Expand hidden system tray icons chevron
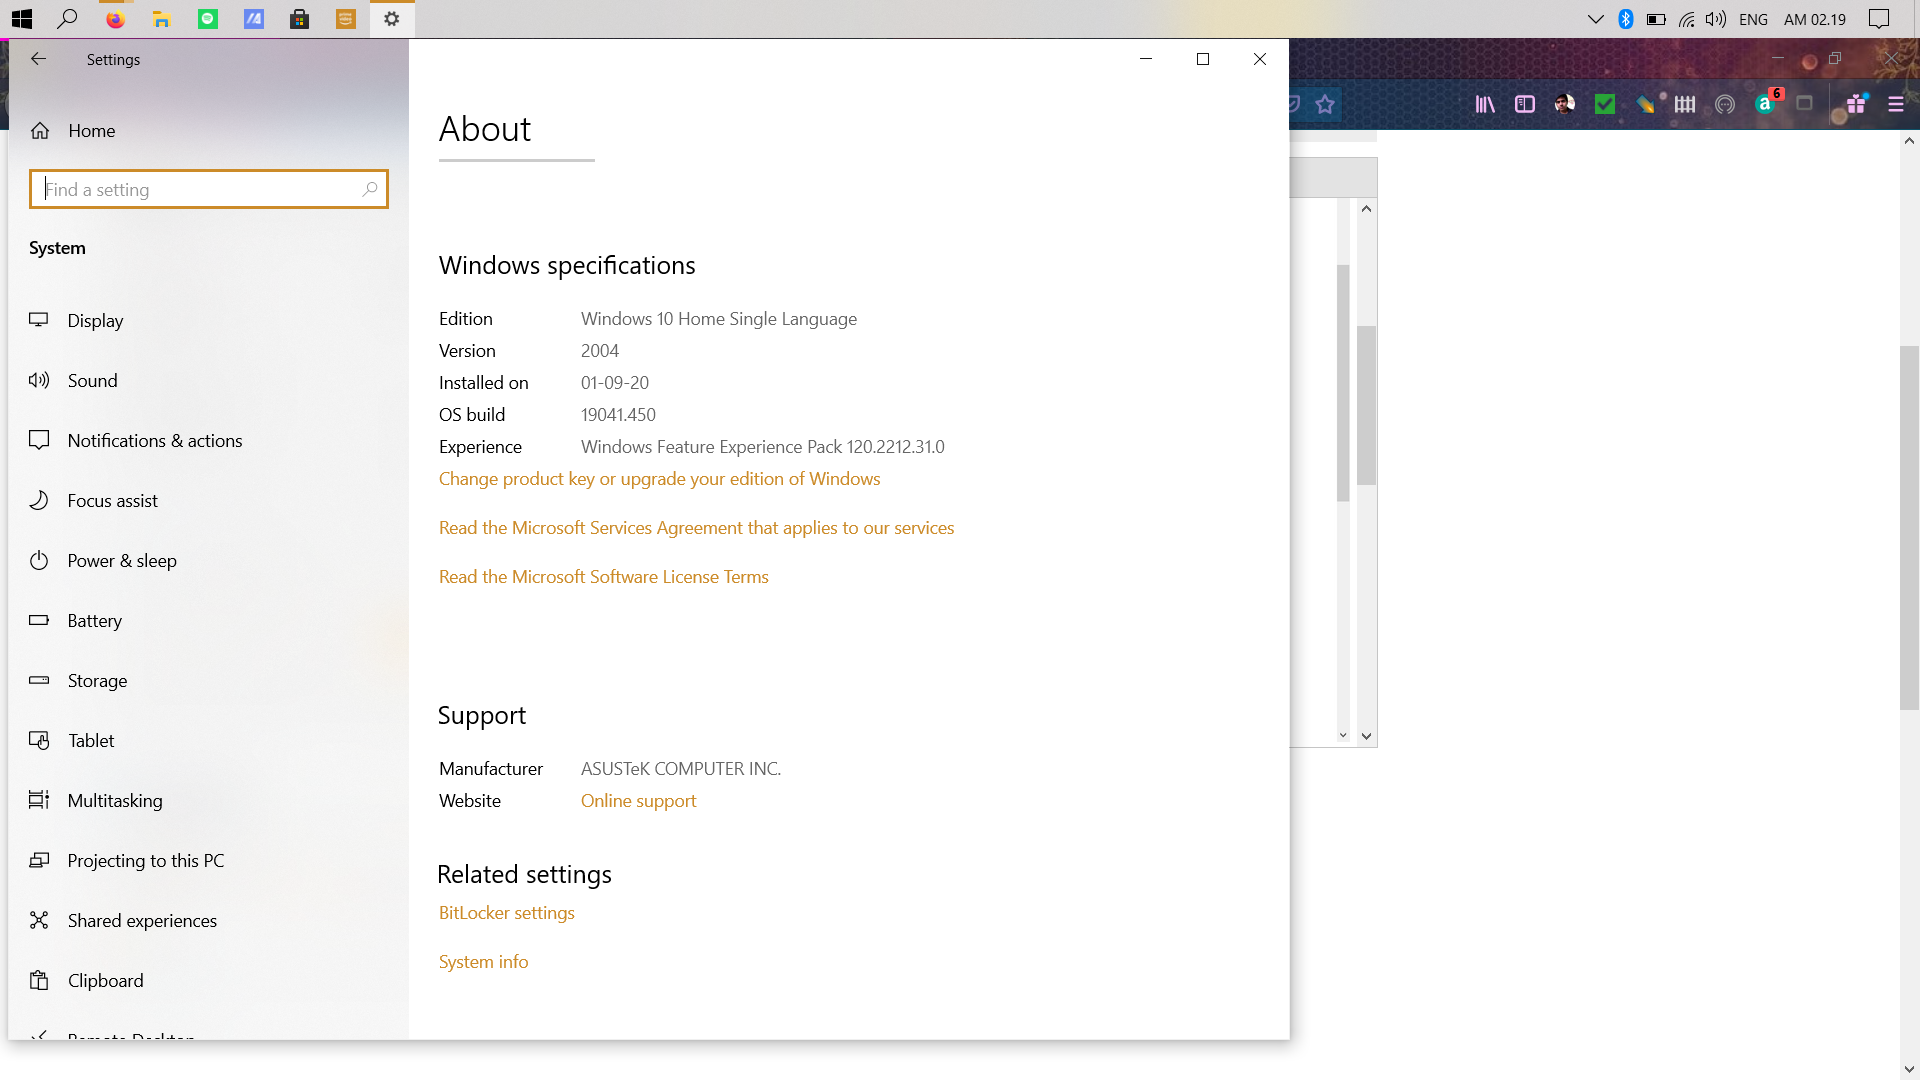 tap(1595, 19)
